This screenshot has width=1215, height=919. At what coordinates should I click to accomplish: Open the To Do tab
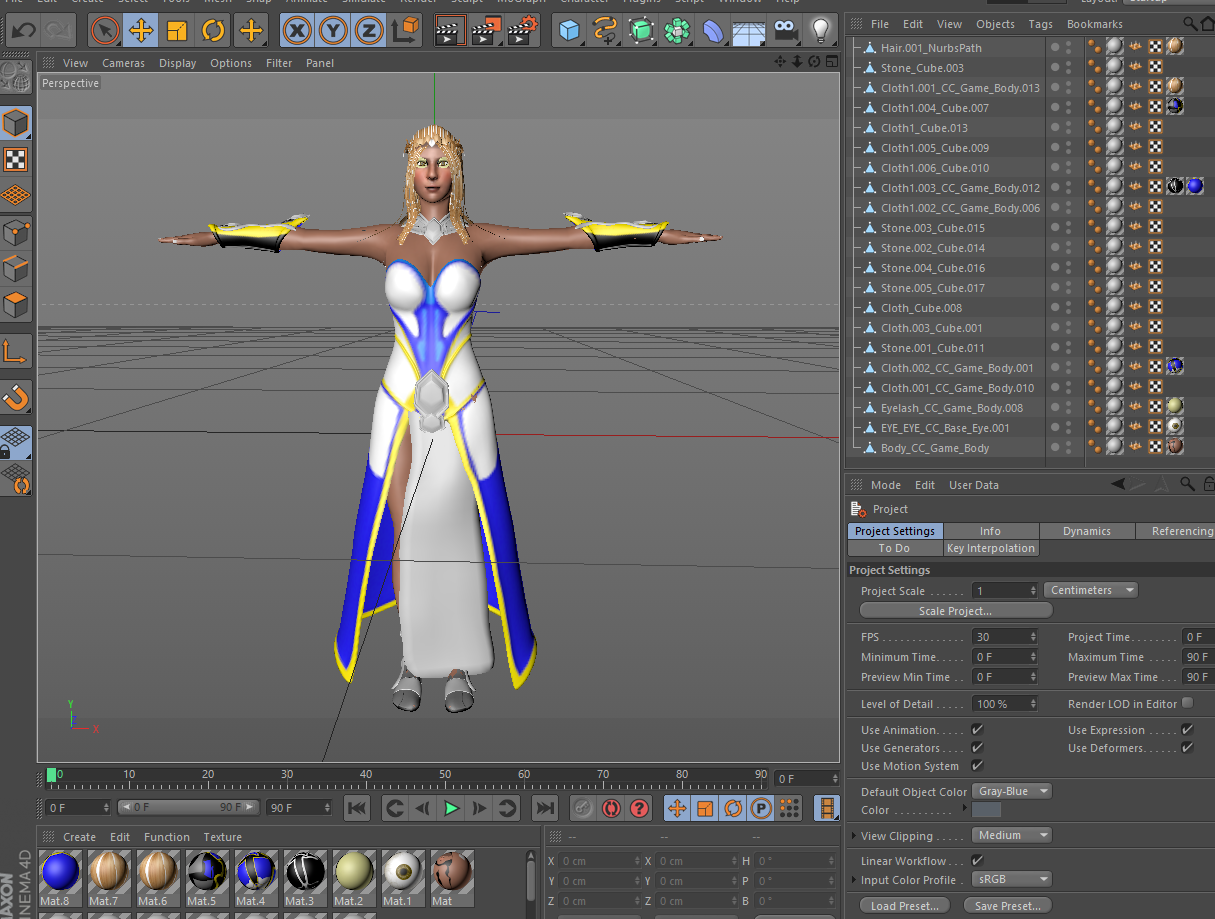coord(894,548)
